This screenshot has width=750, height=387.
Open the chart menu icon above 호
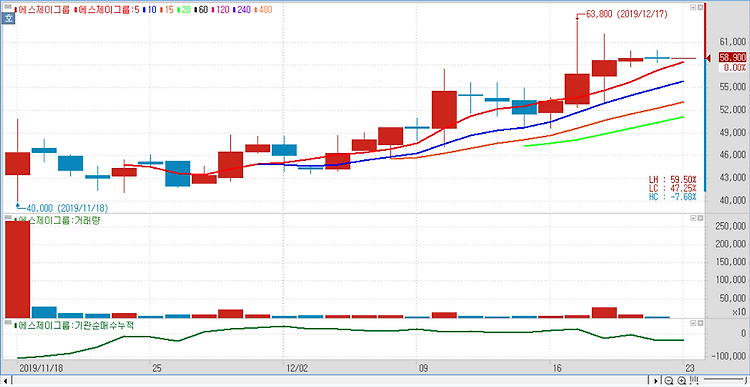(x=8, y=7)
